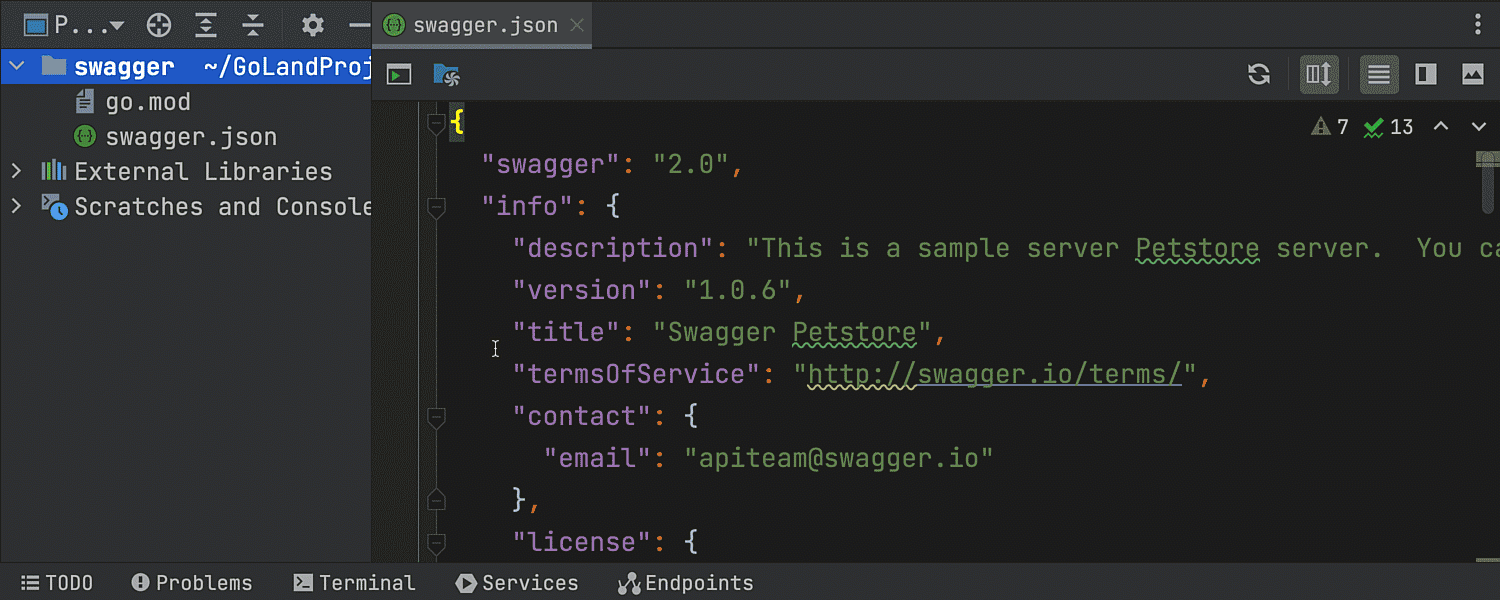
Task: Refresh the Swagger preview
Action: 1259,74
